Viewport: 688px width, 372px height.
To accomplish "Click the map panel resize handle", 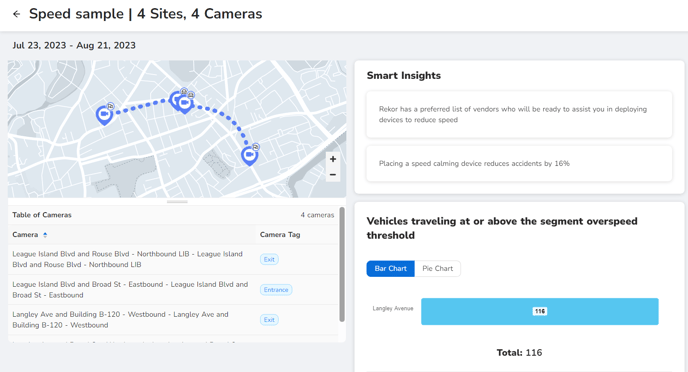I will [x=177, y=202].
